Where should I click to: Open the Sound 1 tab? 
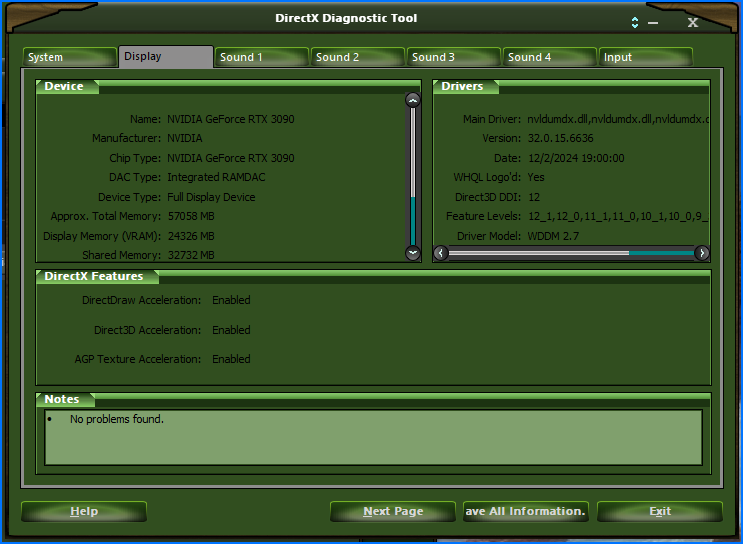click(262, 57)
